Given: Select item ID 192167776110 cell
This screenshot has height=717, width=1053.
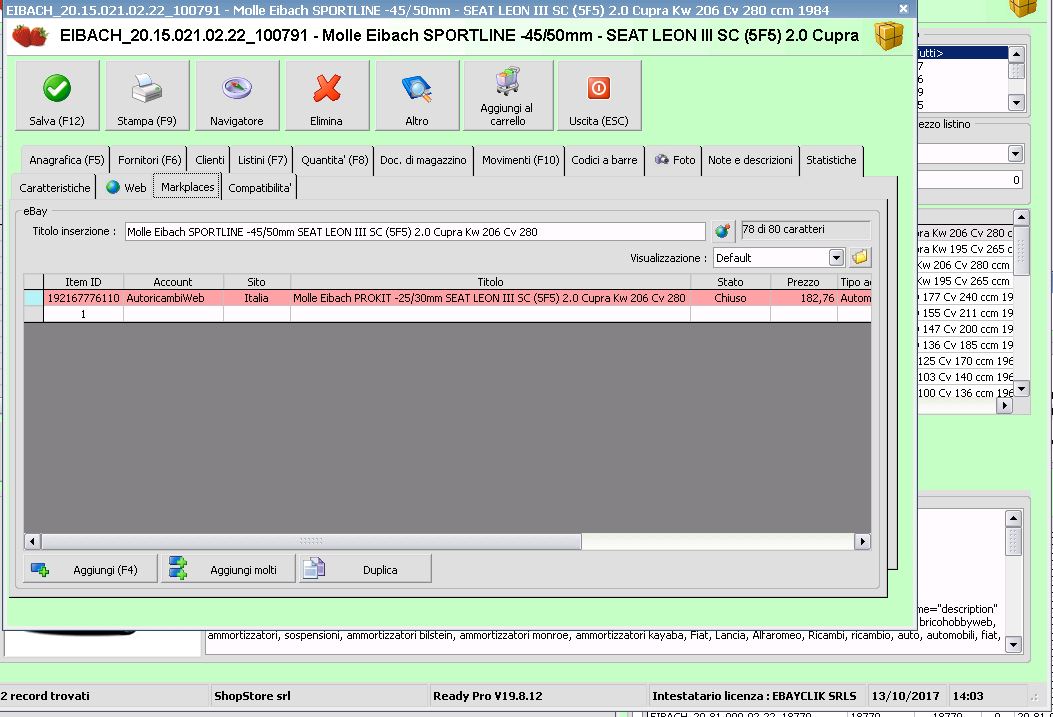Looking at the screenshot, I should point(83,298).
